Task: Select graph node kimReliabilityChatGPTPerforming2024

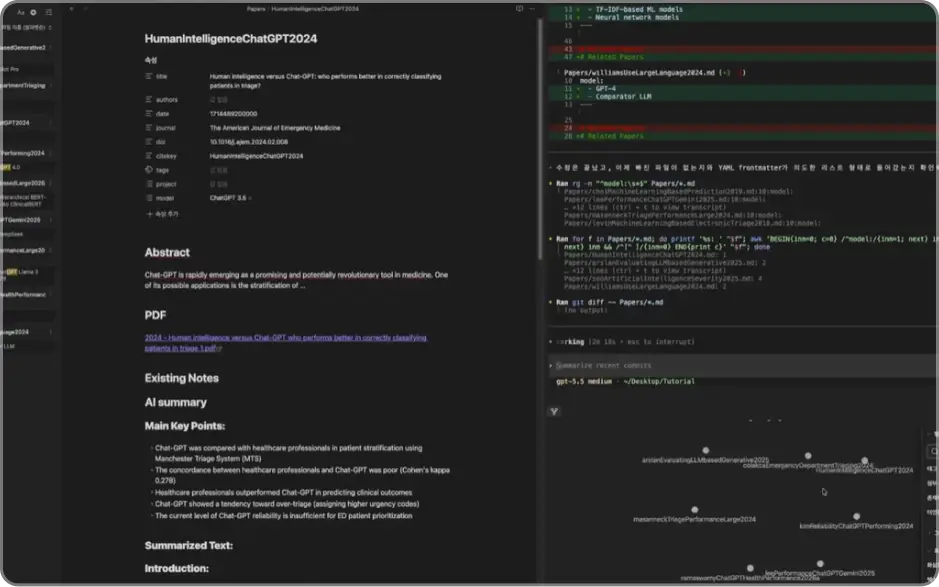Action: 856,516
